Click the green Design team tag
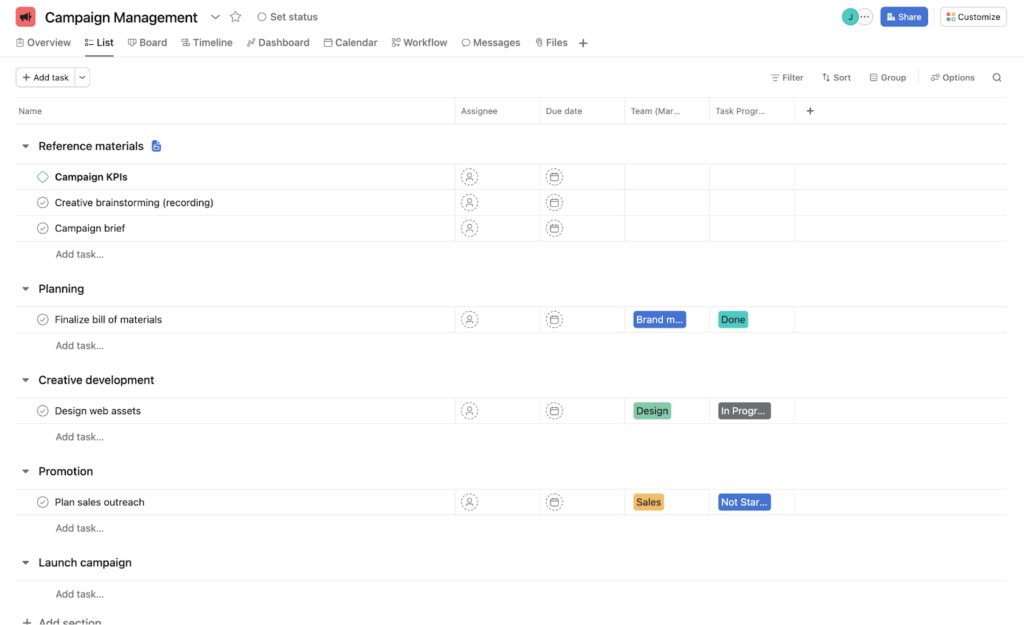This screenshot has height=625, width=1024. pos(652,411)
